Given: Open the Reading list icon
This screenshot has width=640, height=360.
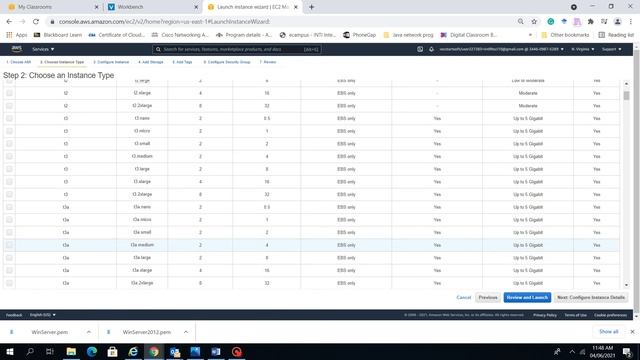Looking at the screenshot, I should [x=602, y=35].
